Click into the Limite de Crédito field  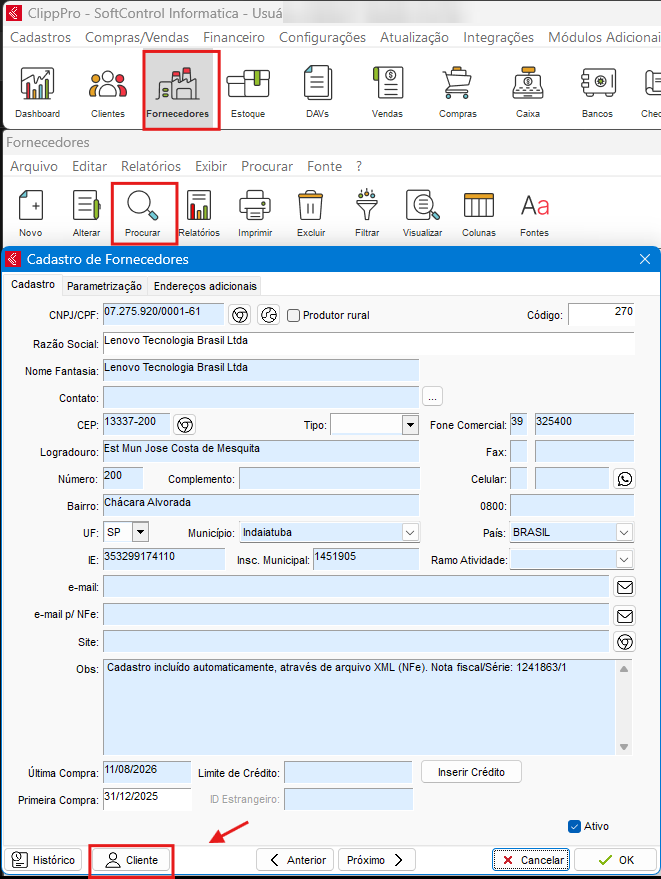point(348,772)
